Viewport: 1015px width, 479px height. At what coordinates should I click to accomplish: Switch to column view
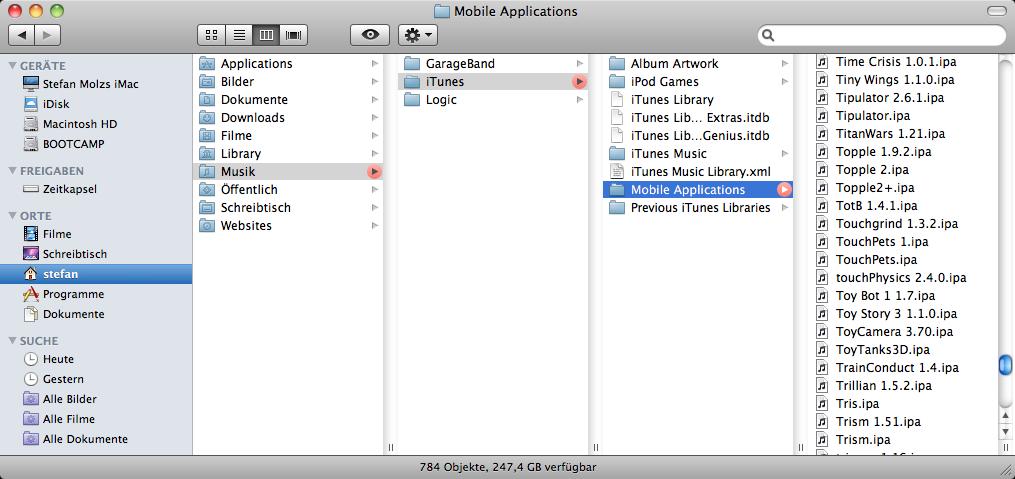(x=266, y=35)
